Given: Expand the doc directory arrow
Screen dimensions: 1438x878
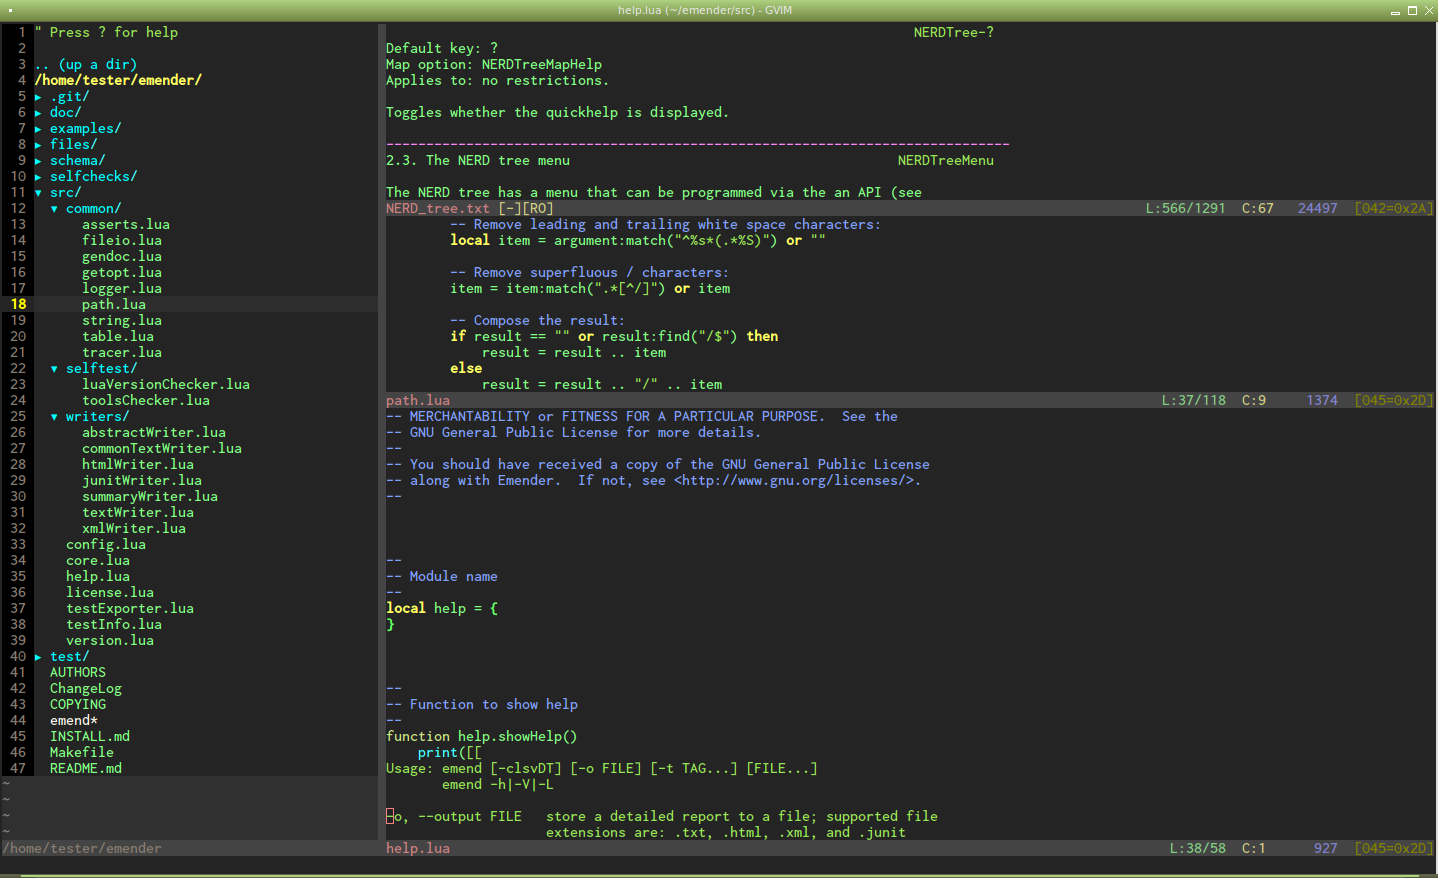Looking at the screenshot, I should 38,113.
